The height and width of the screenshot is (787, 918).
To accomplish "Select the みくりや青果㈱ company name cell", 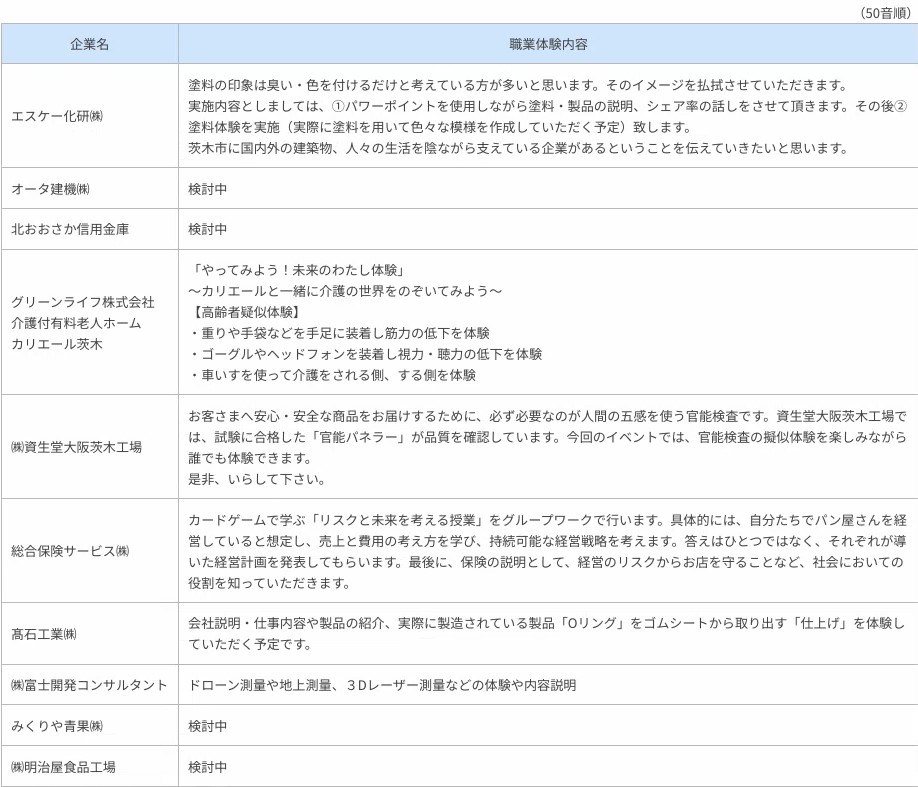I will pyautogui.click(x=57, y=726).
